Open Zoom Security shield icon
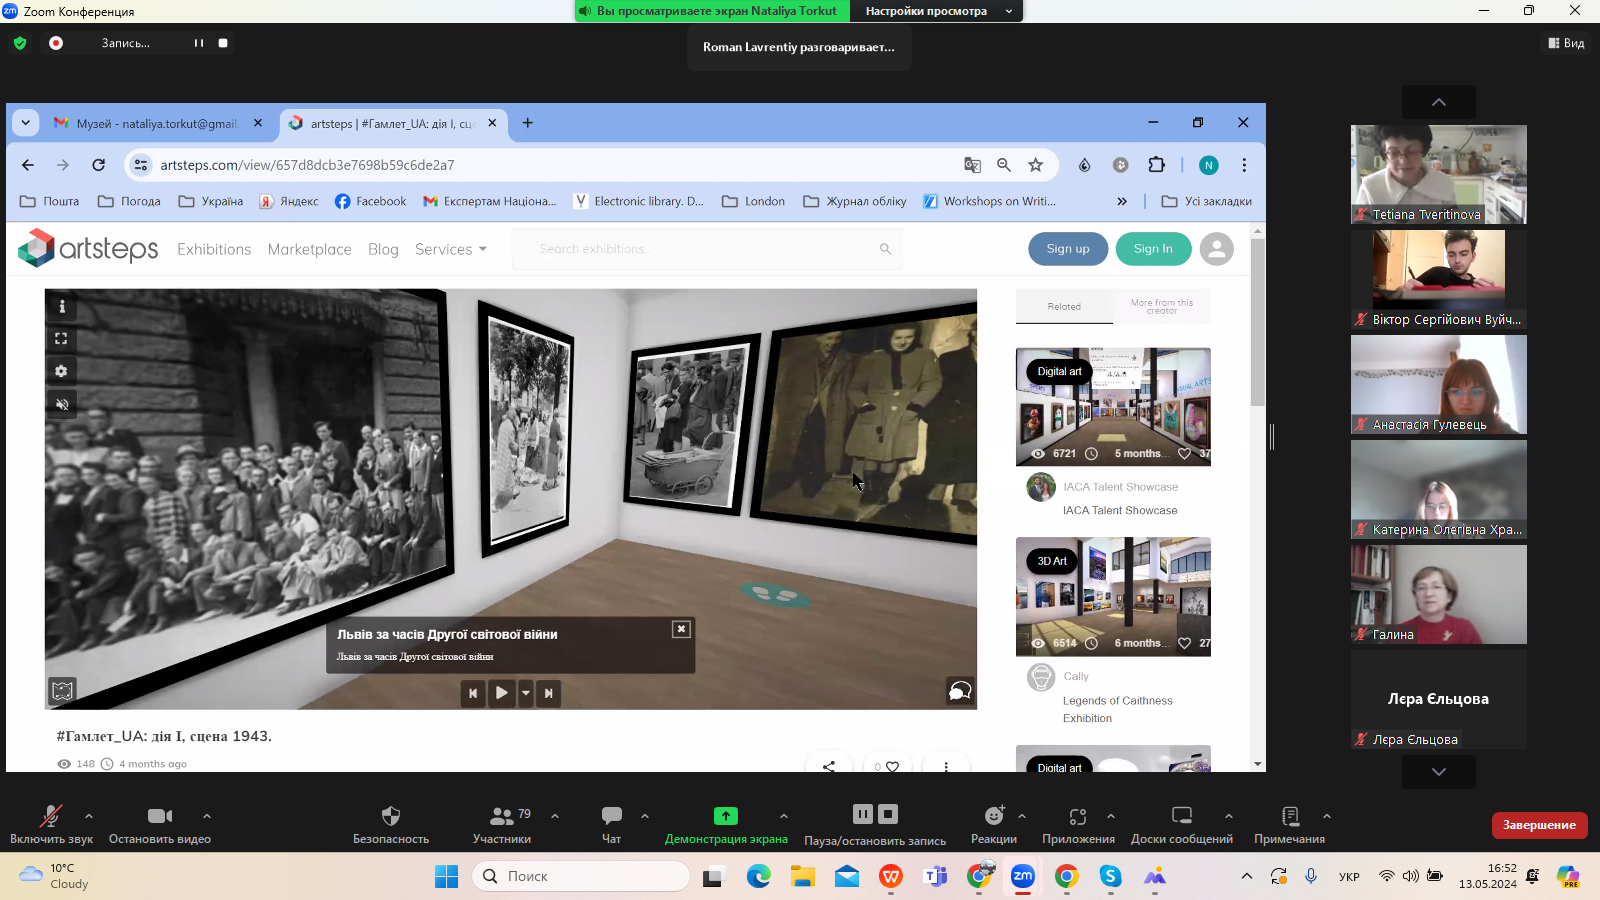1600x900 pixels. (x=391, y=816)
